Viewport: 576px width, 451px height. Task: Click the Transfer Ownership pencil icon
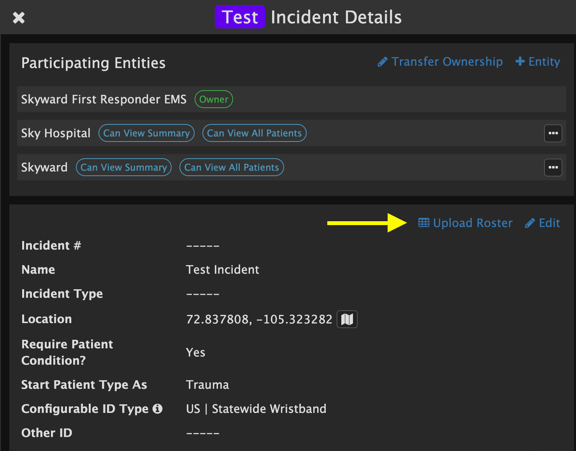click(382, 62)
